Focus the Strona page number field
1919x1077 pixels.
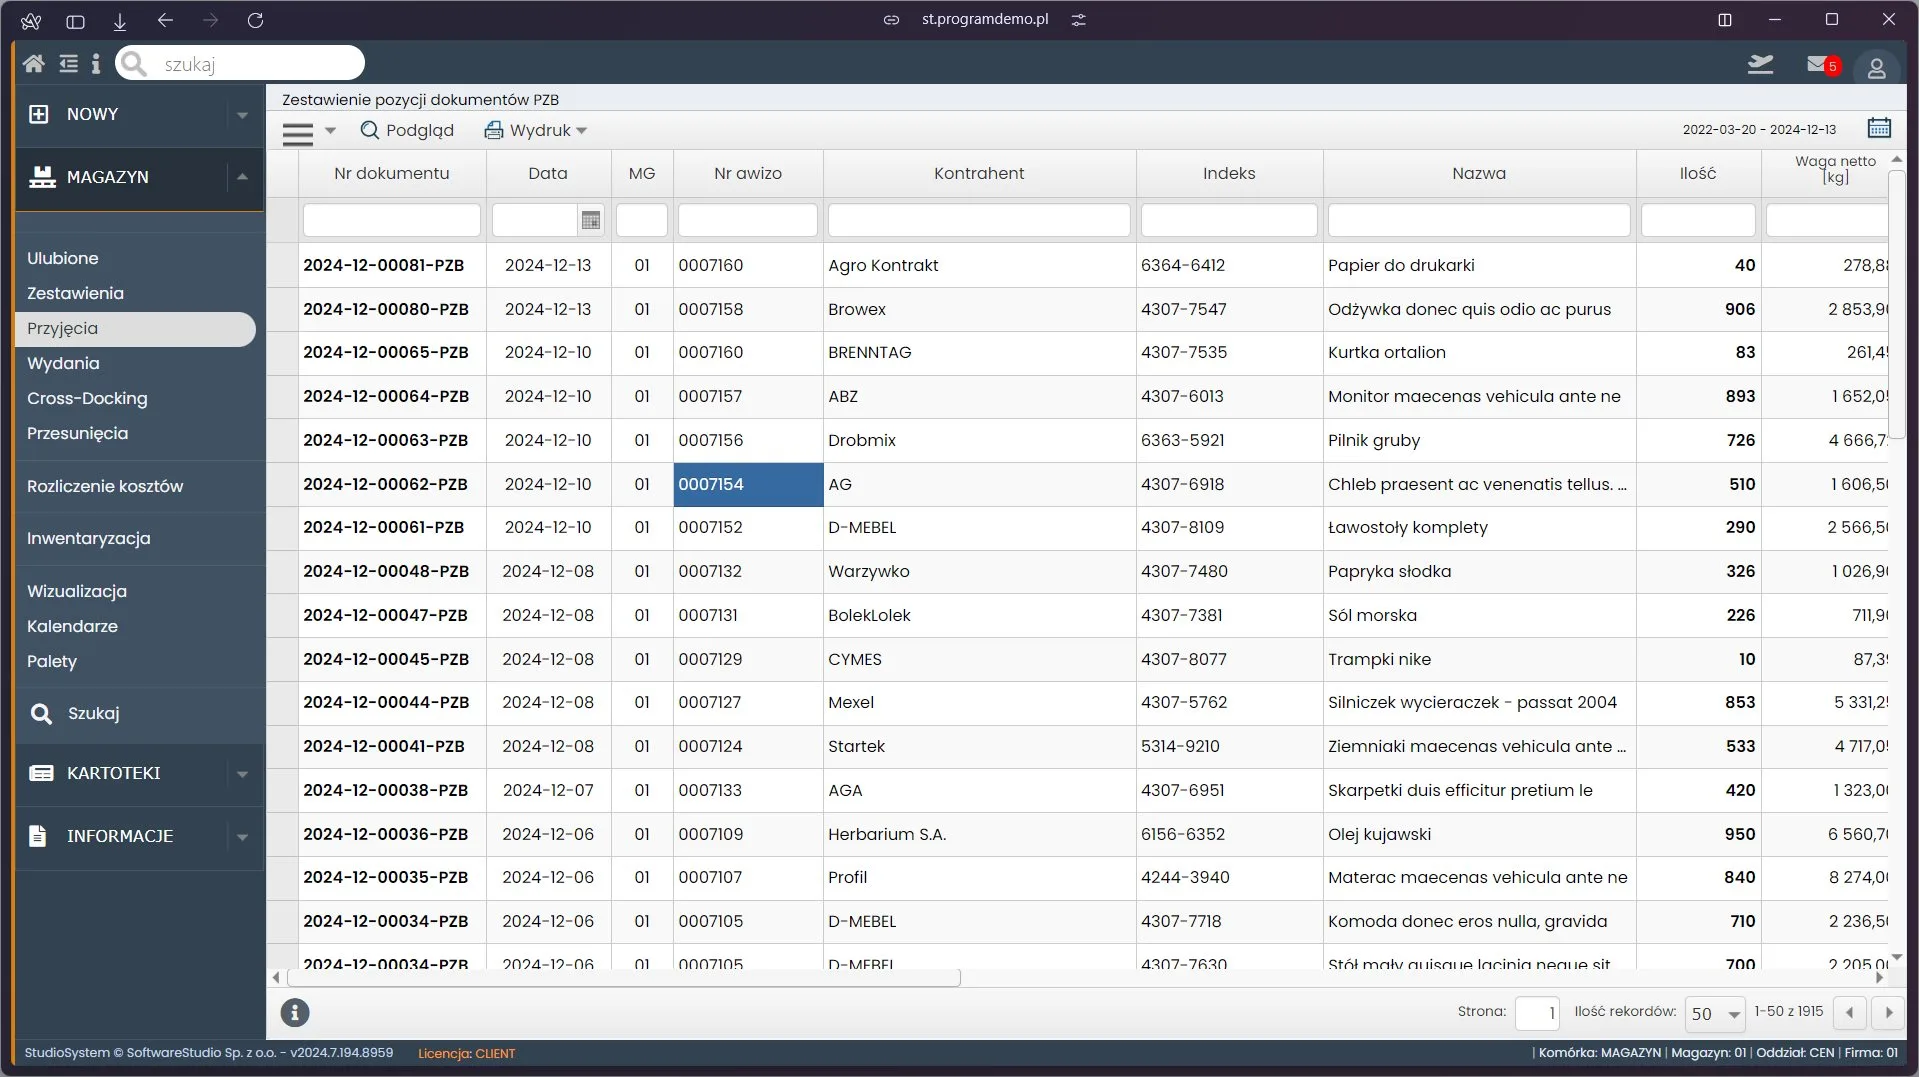coord(1537,1013)
